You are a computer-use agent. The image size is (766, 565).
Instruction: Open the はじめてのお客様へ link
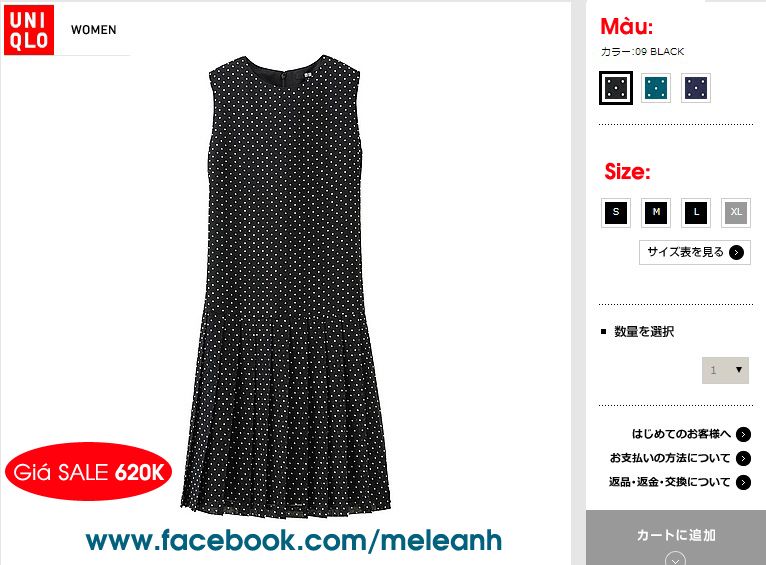click(x=681, y=434)
